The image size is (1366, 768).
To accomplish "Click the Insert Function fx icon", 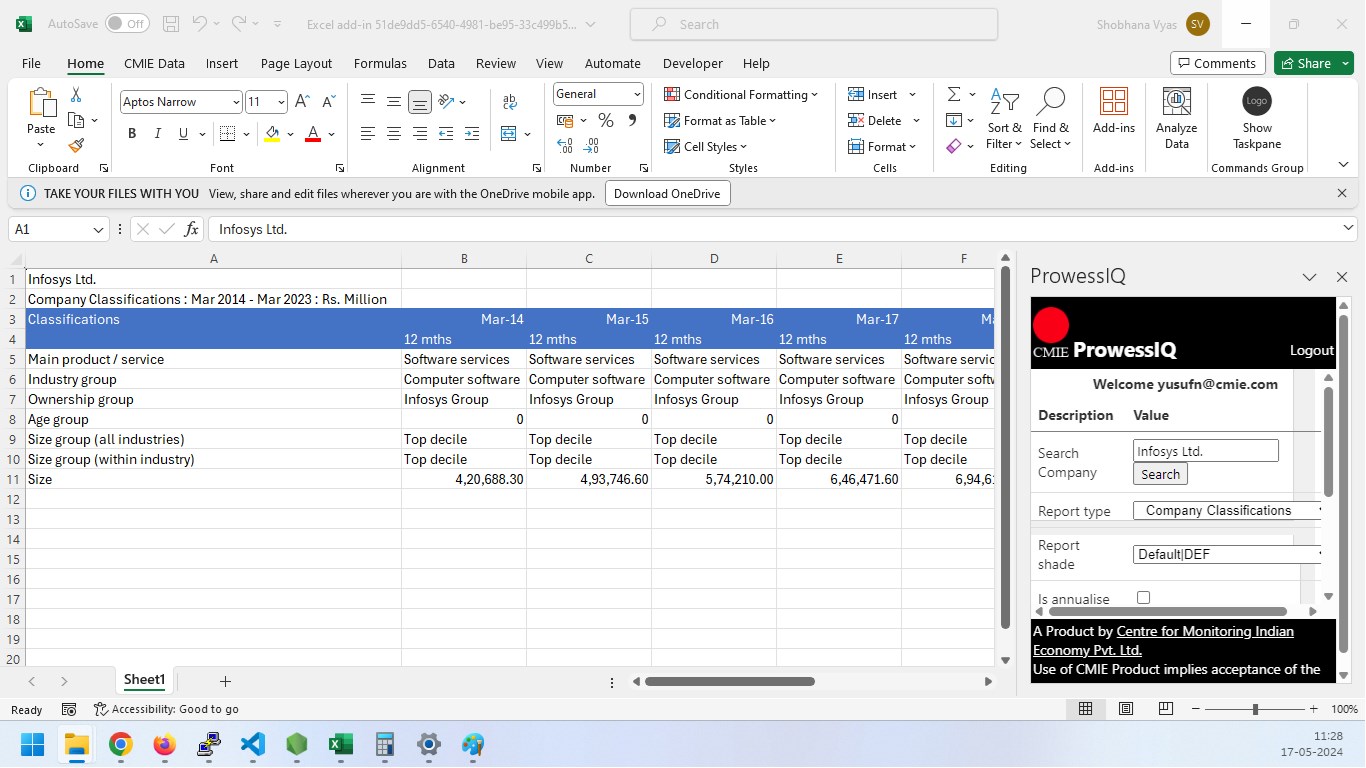I will coord(192,229).
